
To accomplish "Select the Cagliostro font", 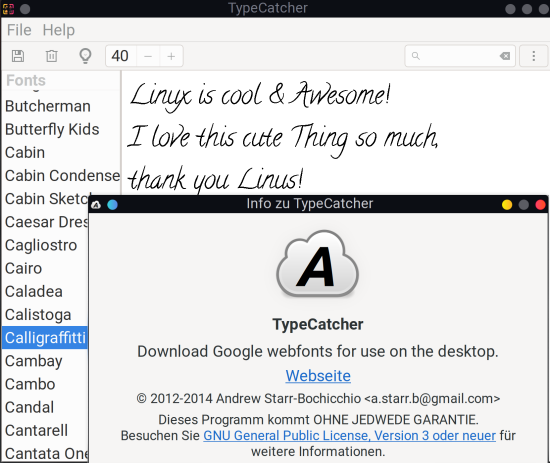I will tap(46, 245).
